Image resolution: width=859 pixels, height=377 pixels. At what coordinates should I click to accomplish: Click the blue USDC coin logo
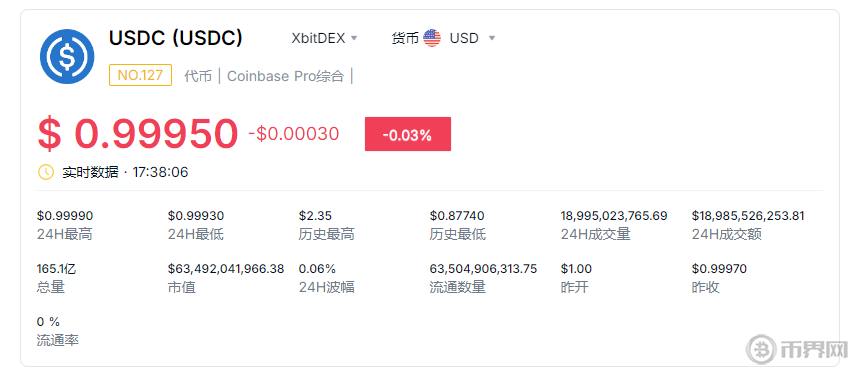click(x=67, y=56)
